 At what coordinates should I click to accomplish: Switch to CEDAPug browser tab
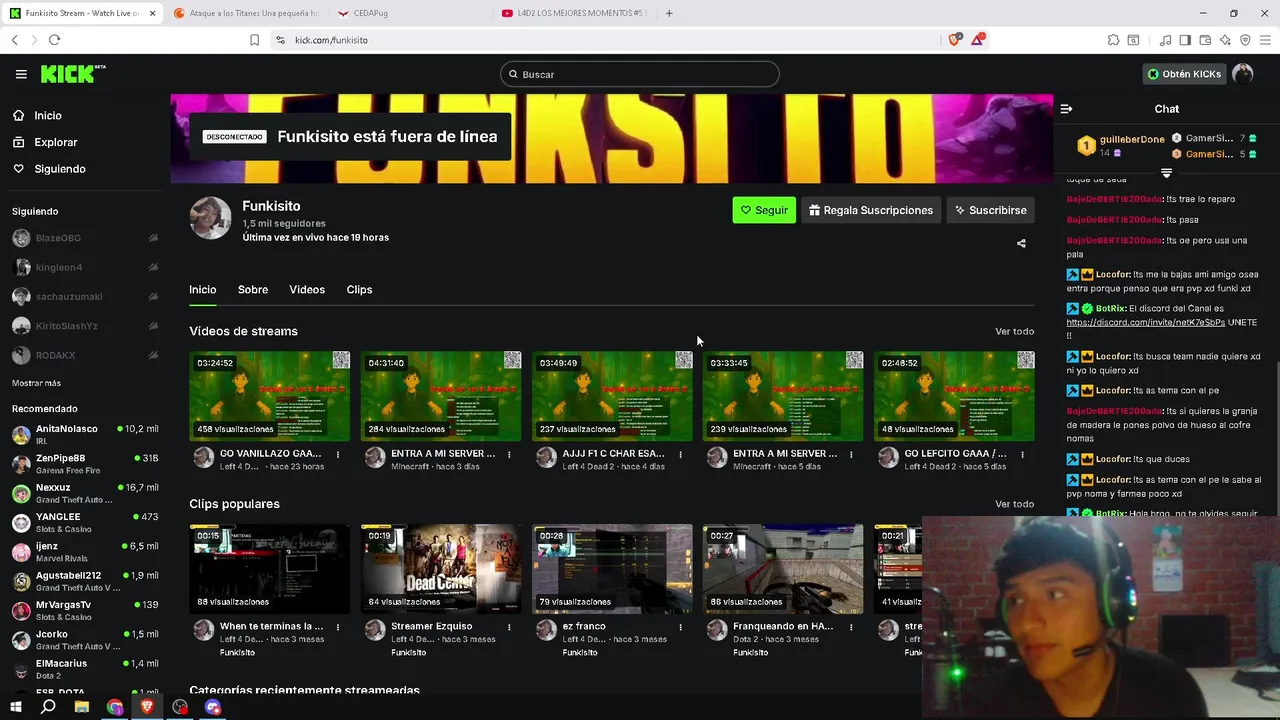[x=408, y=13]
